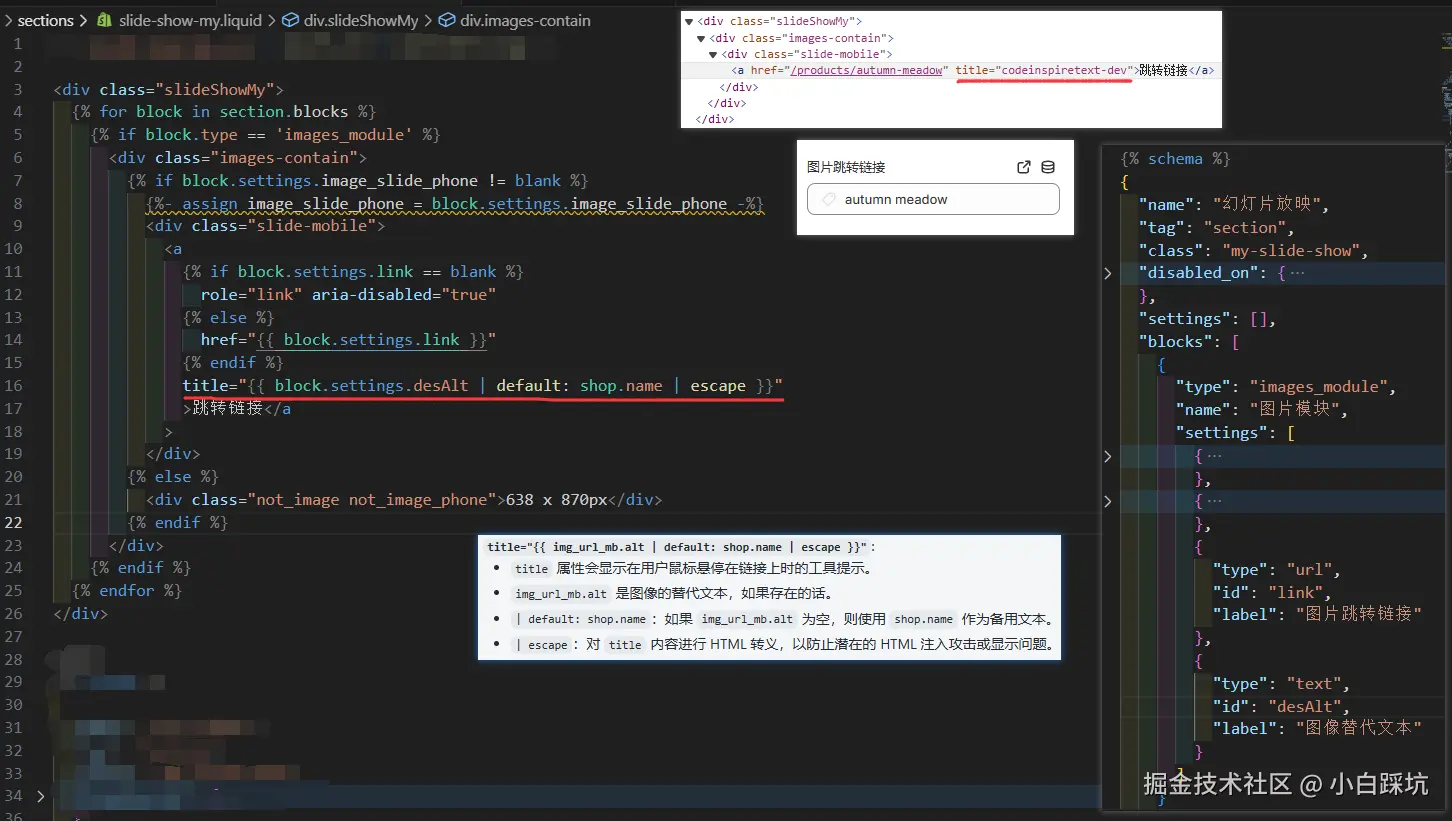Click the "type": "url" schema line

1276,569
